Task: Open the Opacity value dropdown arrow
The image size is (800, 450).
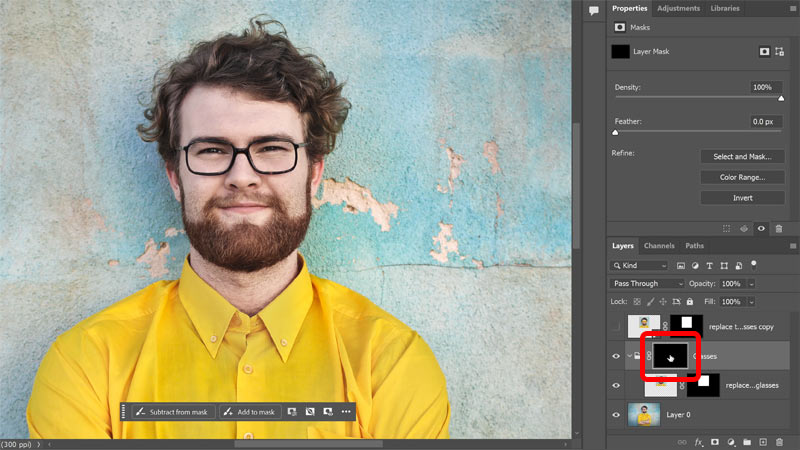Action: point(751,283)
